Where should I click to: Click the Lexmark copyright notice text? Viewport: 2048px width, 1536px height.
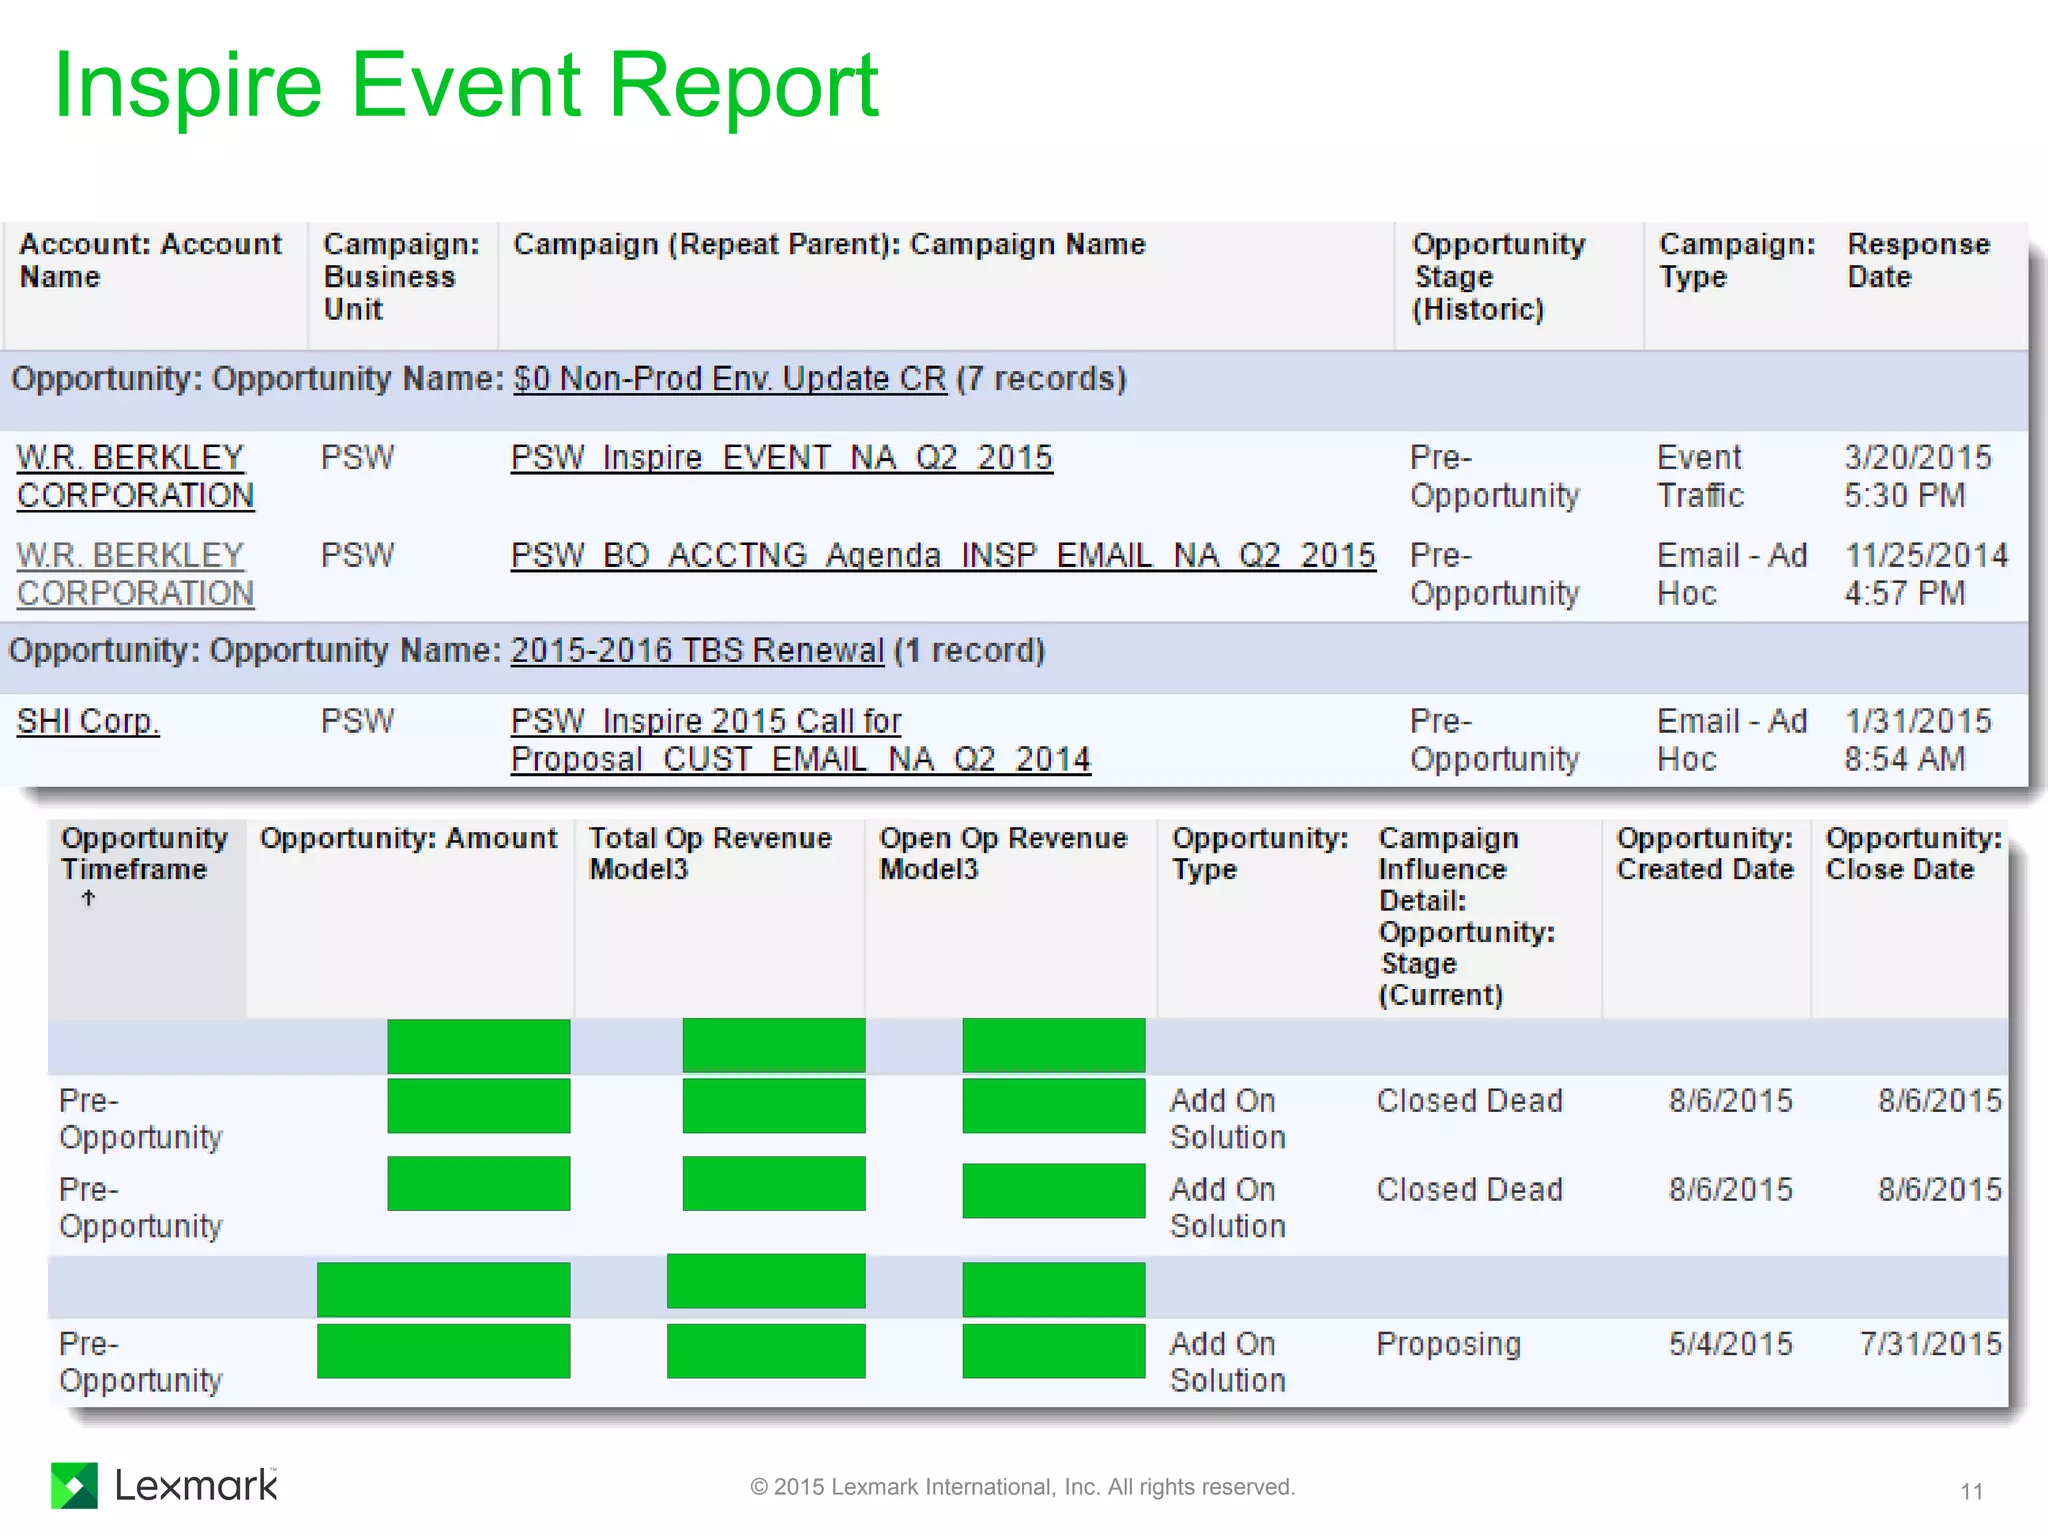pyautogui.click(x=1022, y=1487)
